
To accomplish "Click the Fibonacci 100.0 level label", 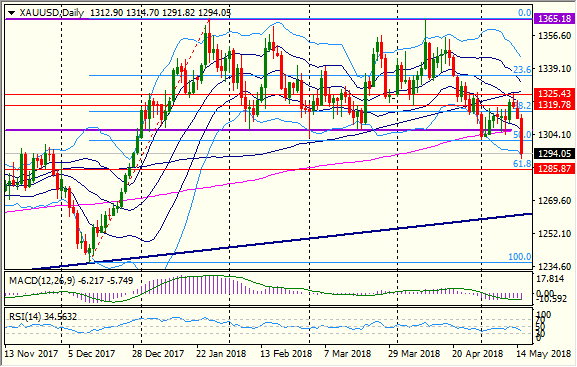I will pos(520,257).
